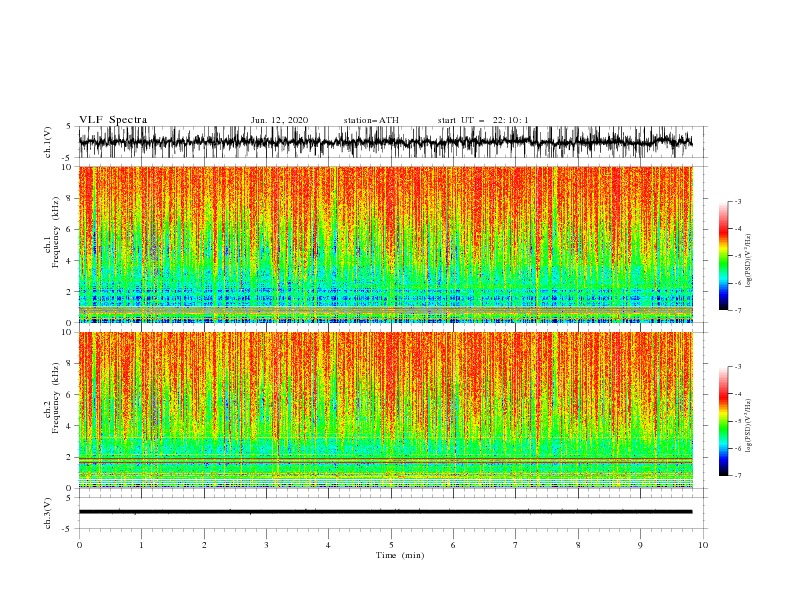Click the 5 minute tick label on the time axis
The width and height of the screenshot is (792, 612).
coord(391,545)
